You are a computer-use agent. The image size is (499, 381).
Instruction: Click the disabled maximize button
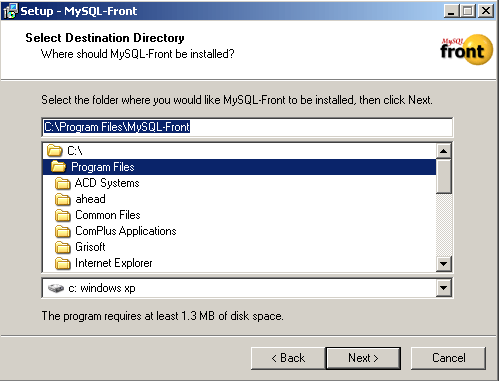click(x=468, y=11)
